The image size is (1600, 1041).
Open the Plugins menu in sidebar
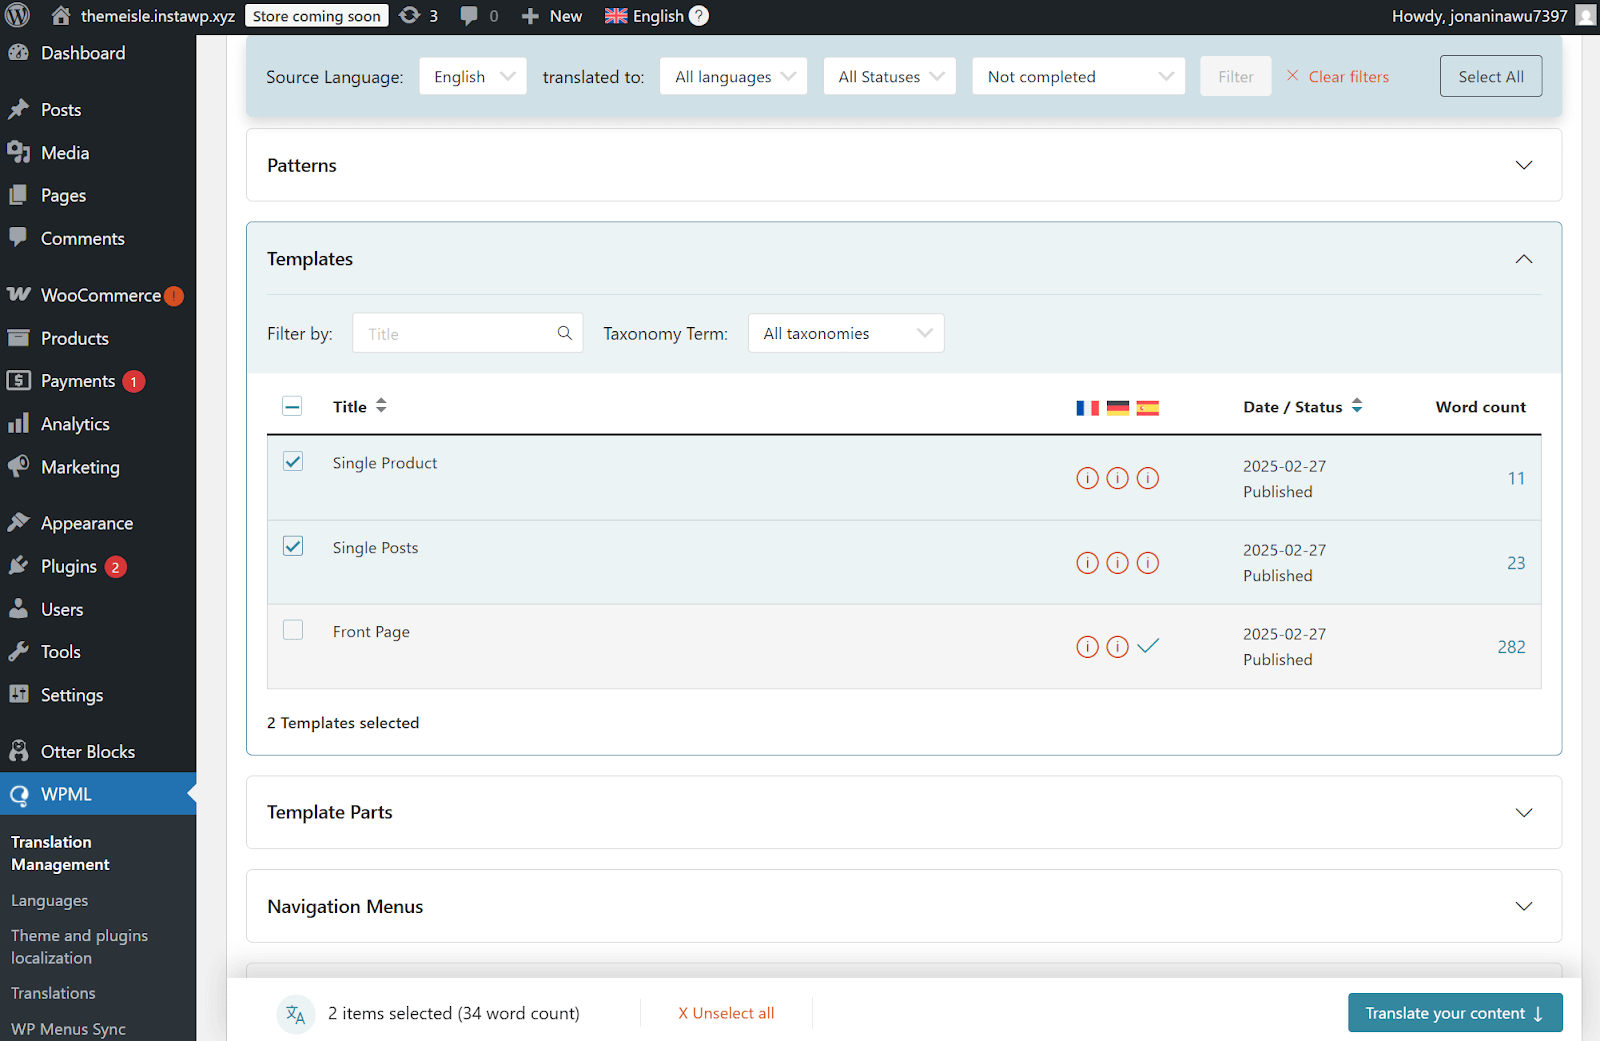pyautogui.click(x=69, y=567)
